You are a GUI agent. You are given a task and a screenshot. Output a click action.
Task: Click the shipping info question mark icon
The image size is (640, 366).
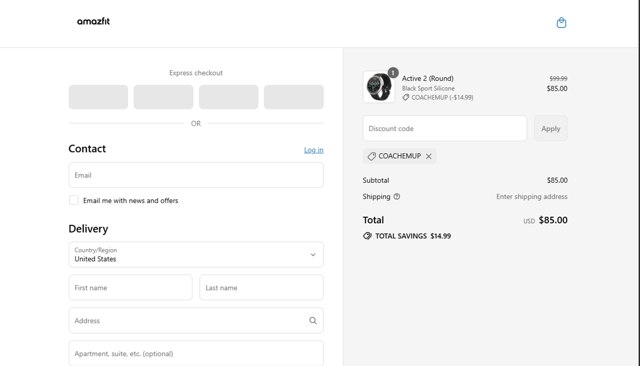click(397, 197)
